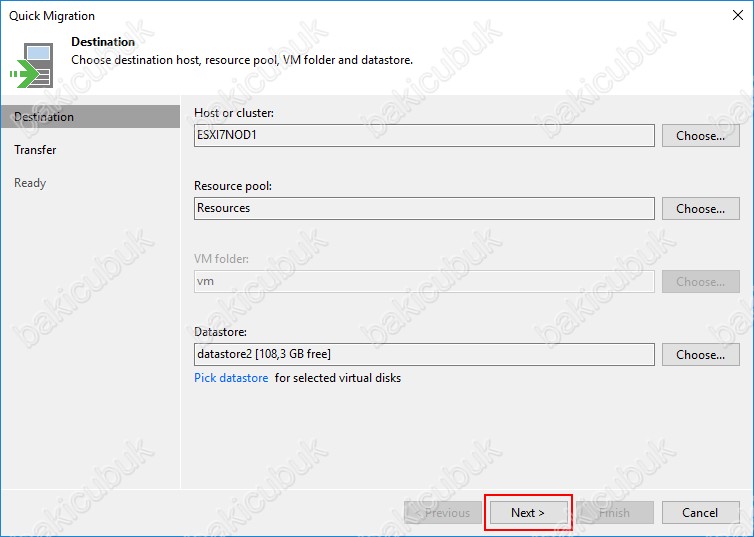Cancel the Quick Migration wizard
The image size is (754, 537).
click(701, 513)
